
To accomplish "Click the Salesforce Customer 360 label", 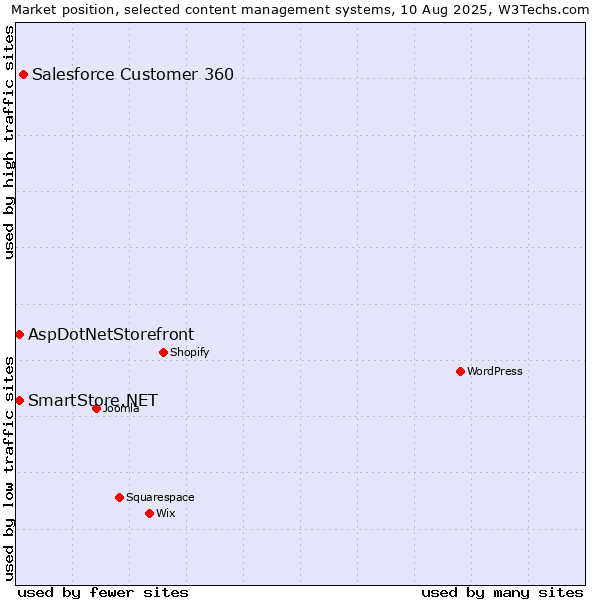I will tap(133, 74).
